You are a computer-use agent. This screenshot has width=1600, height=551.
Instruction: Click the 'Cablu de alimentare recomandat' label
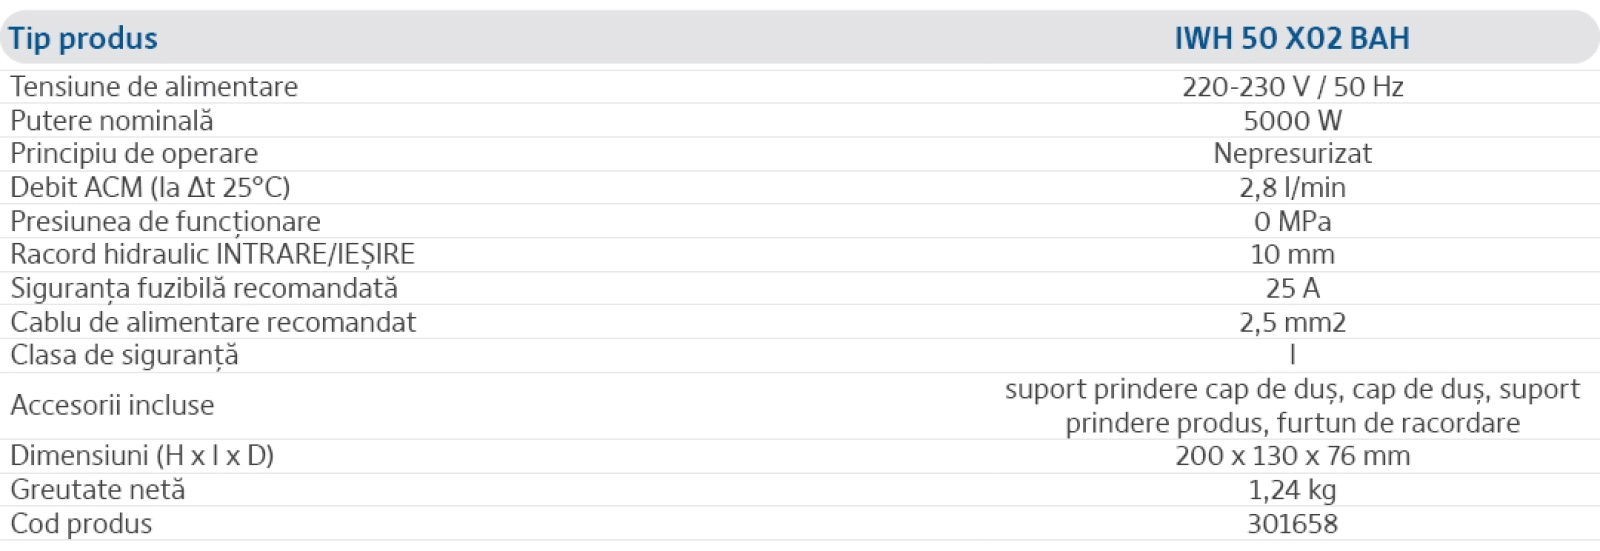tap(213, 323)
